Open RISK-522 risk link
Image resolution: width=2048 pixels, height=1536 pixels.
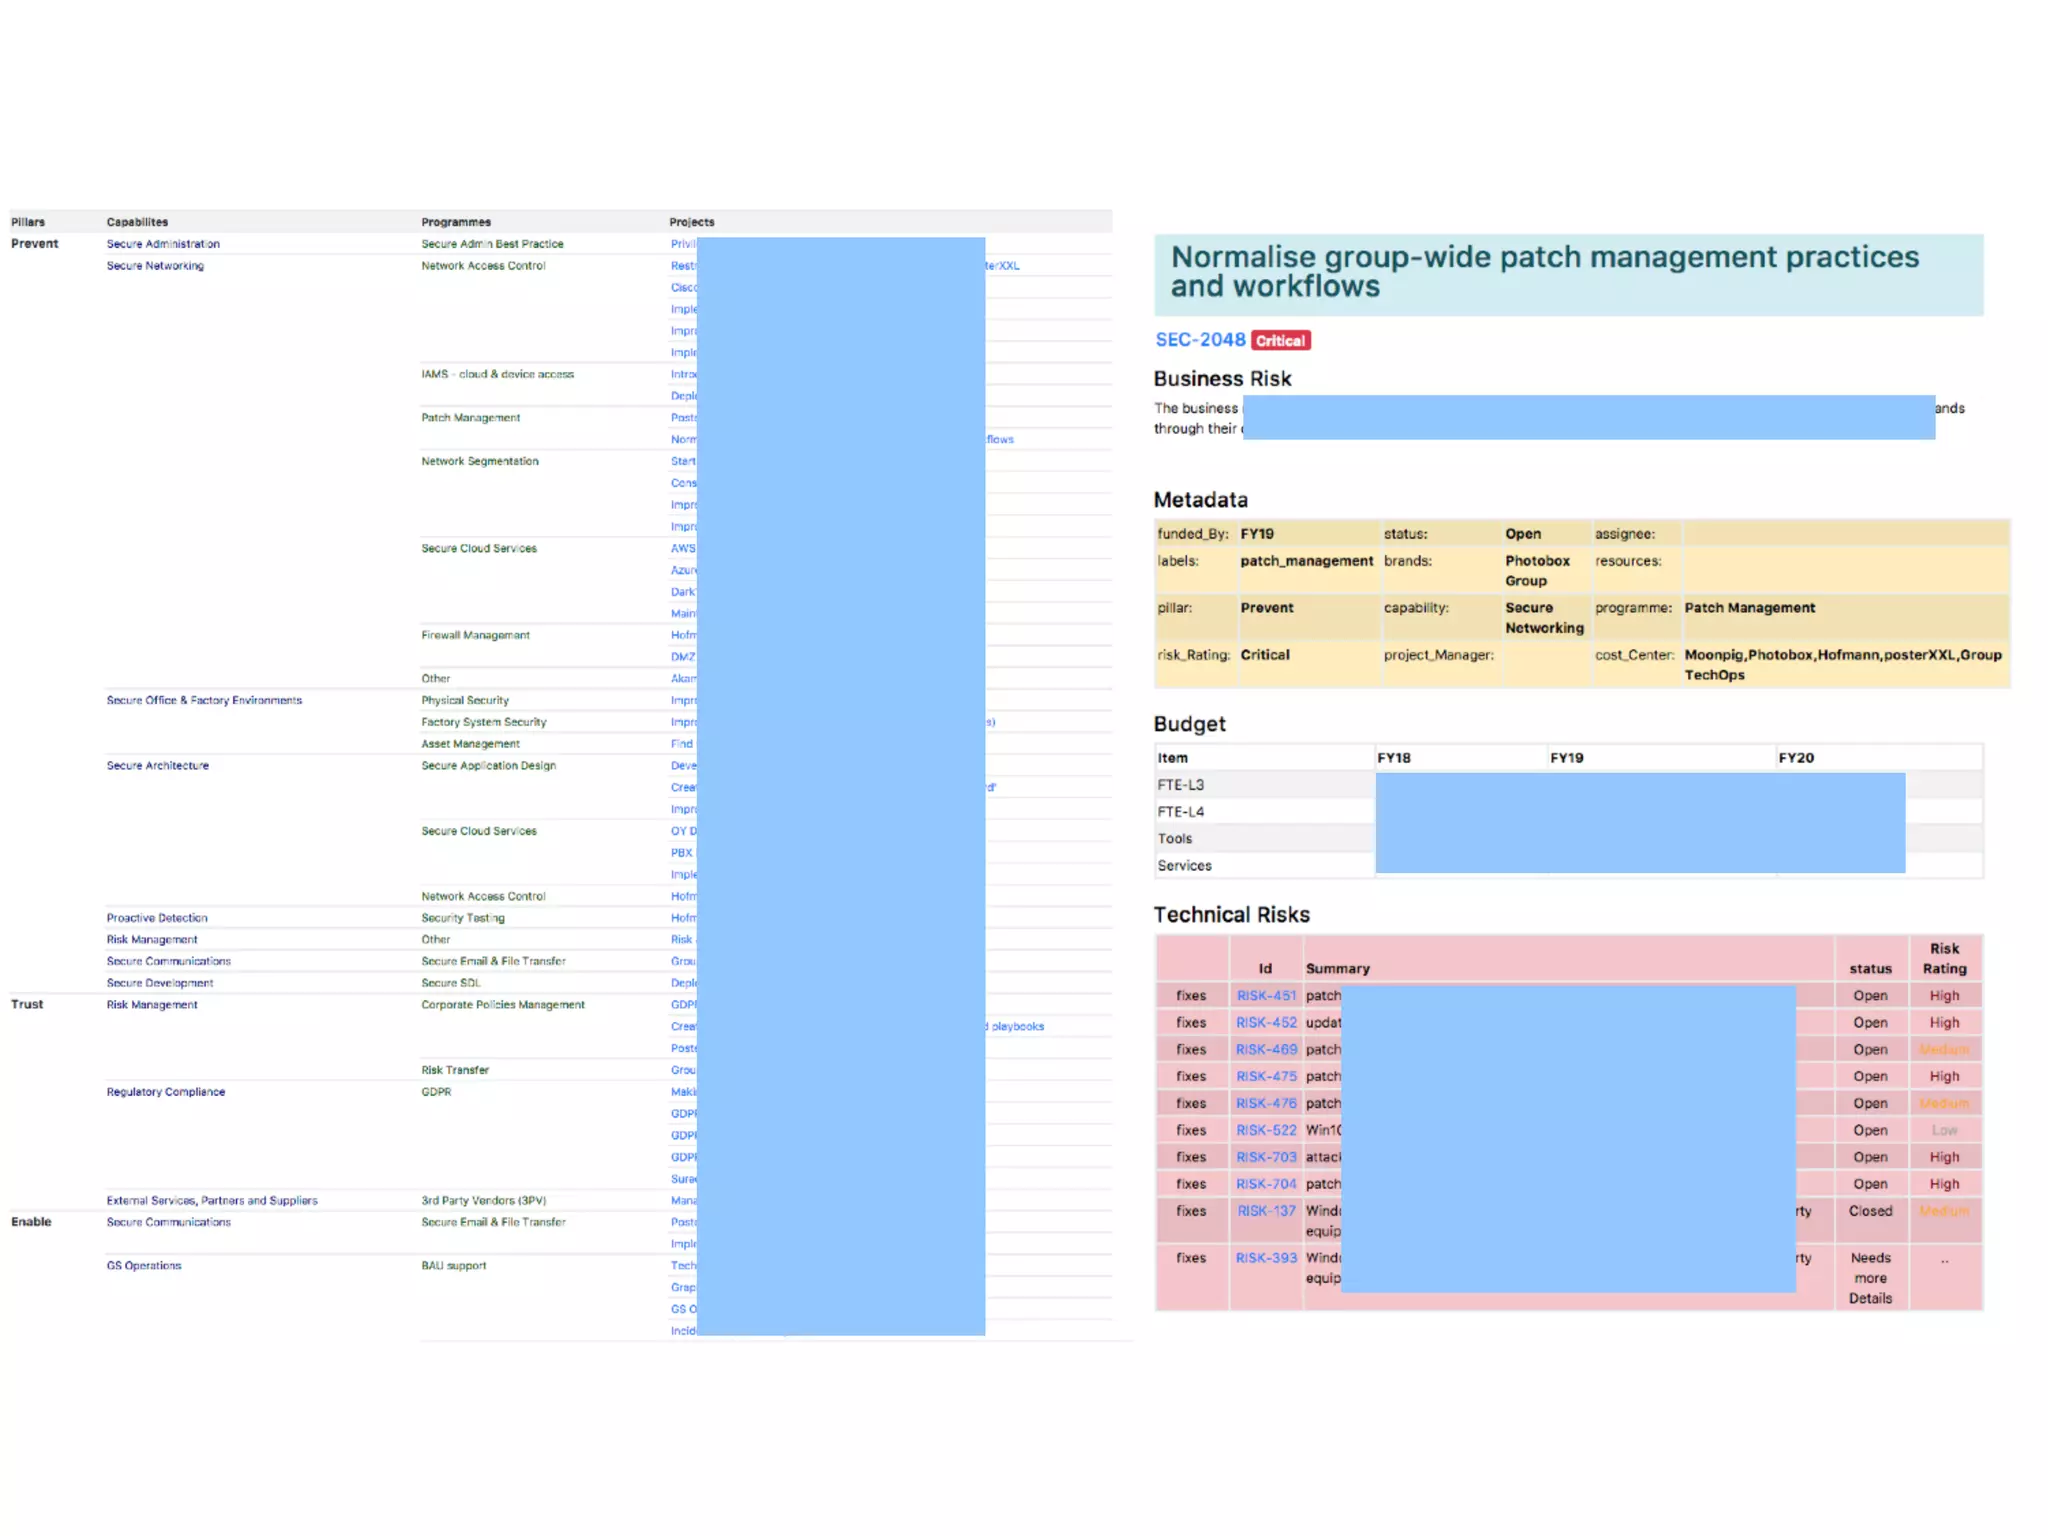(x=1265, y=1130)
